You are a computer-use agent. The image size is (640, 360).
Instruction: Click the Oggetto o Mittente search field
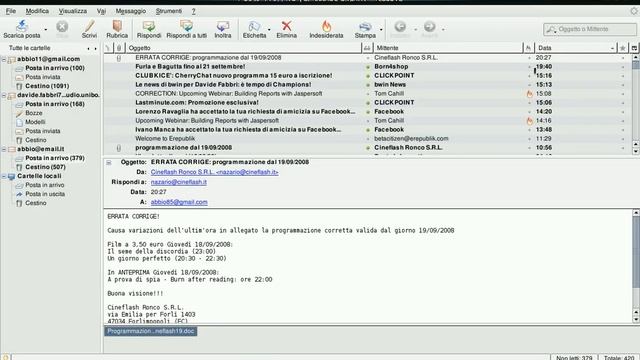pyautogui.click(x=589, y=29)
